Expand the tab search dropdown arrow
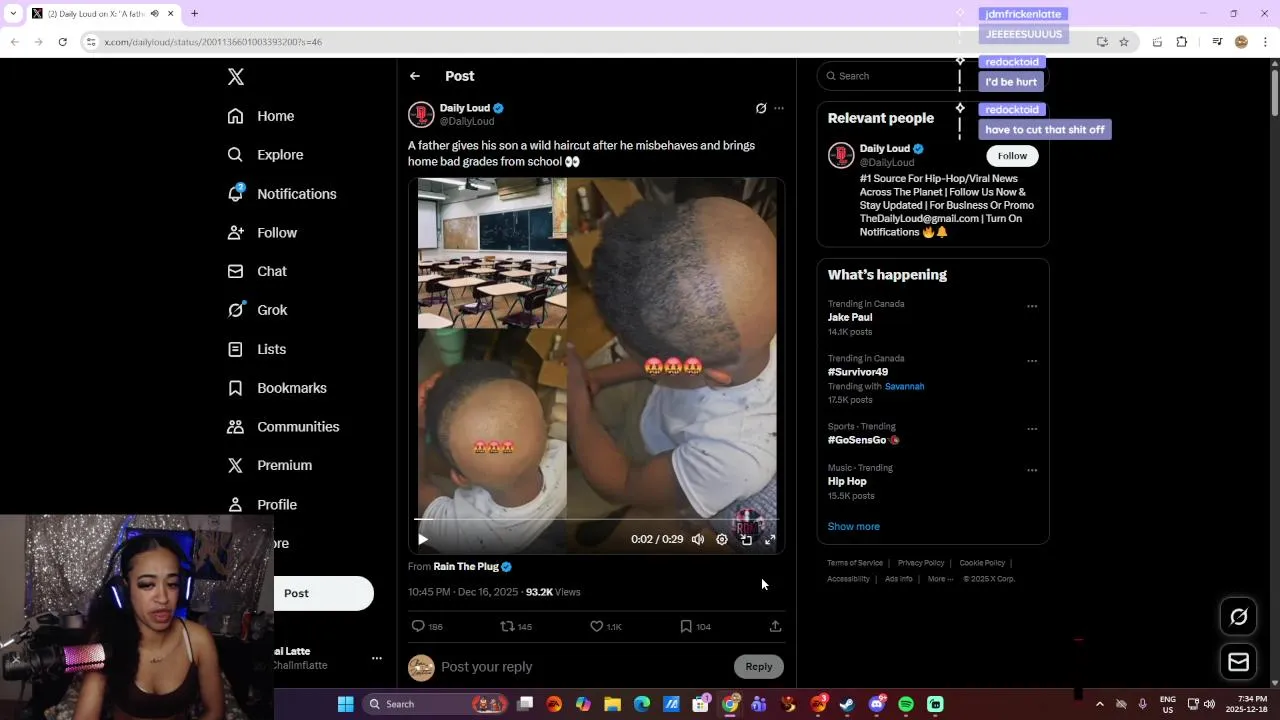The image size is (1280, 720). click(13, 14)
